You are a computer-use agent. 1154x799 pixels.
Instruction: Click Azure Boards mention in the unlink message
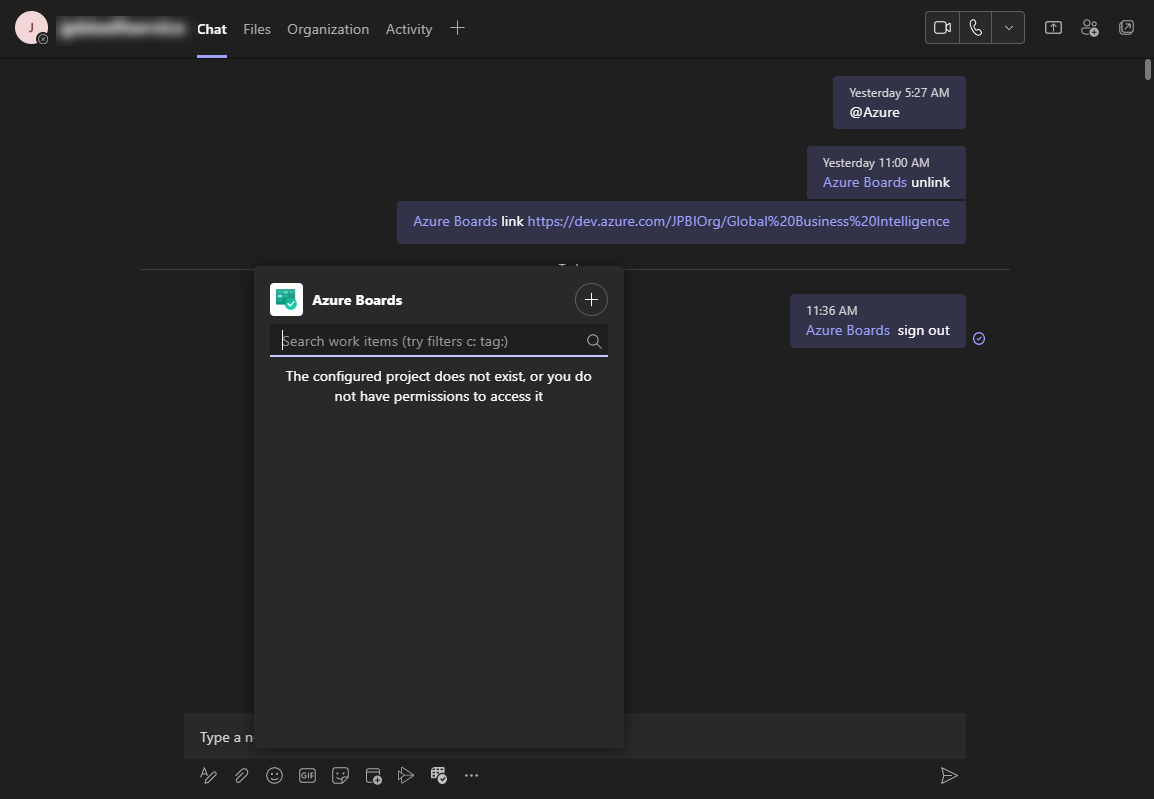point(865,182)
